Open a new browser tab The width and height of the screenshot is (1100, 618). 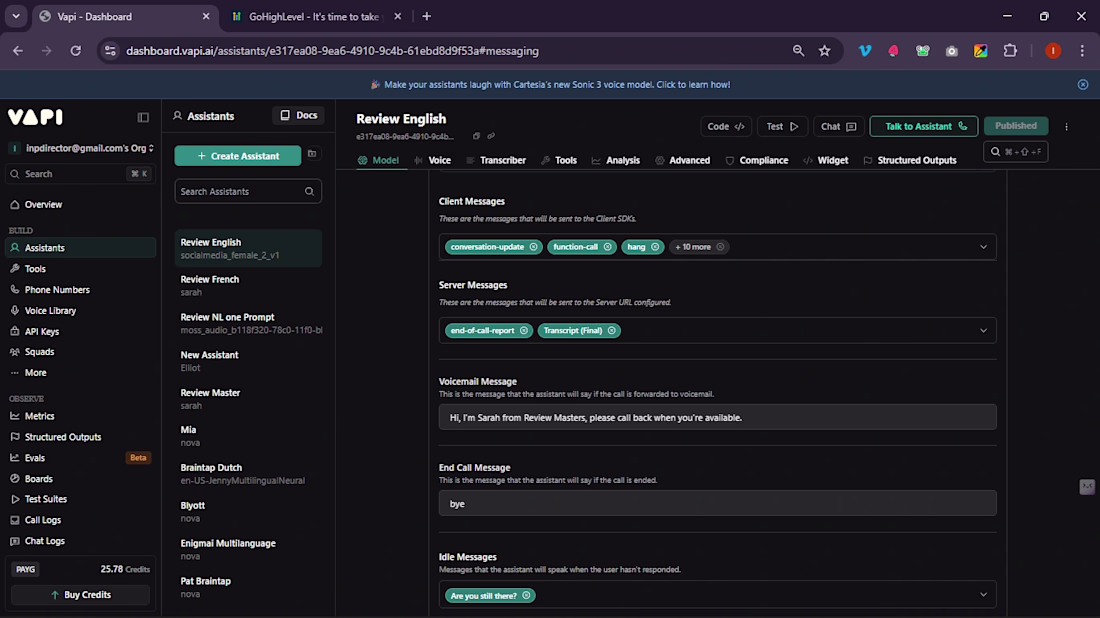click(x=427, y=16)
